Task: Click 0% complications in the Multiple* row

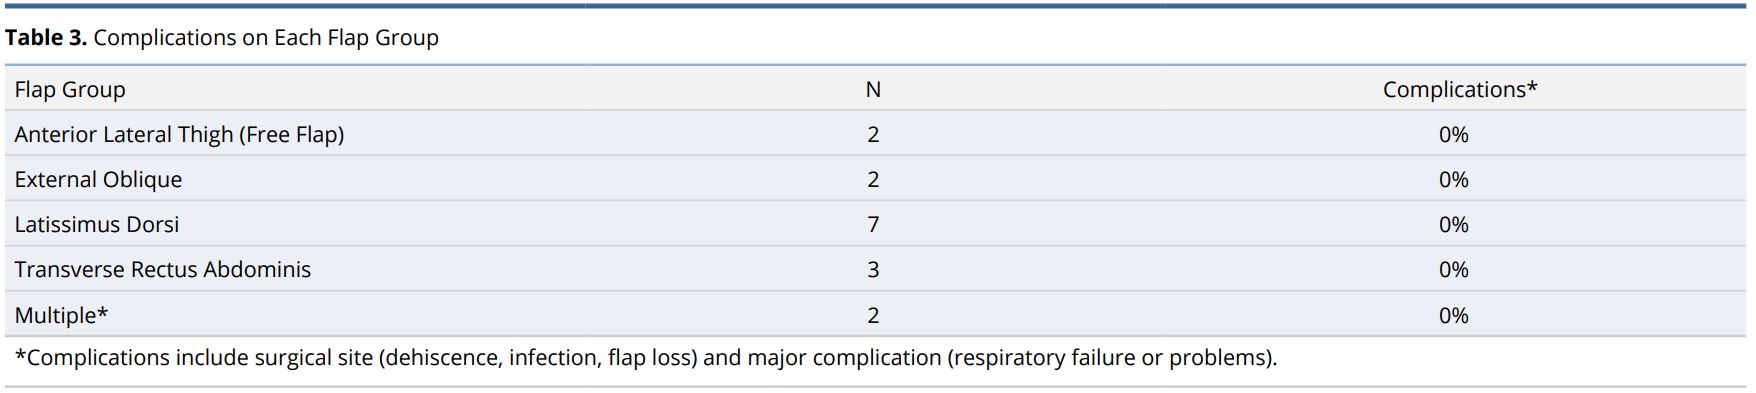Action: 1454,316
